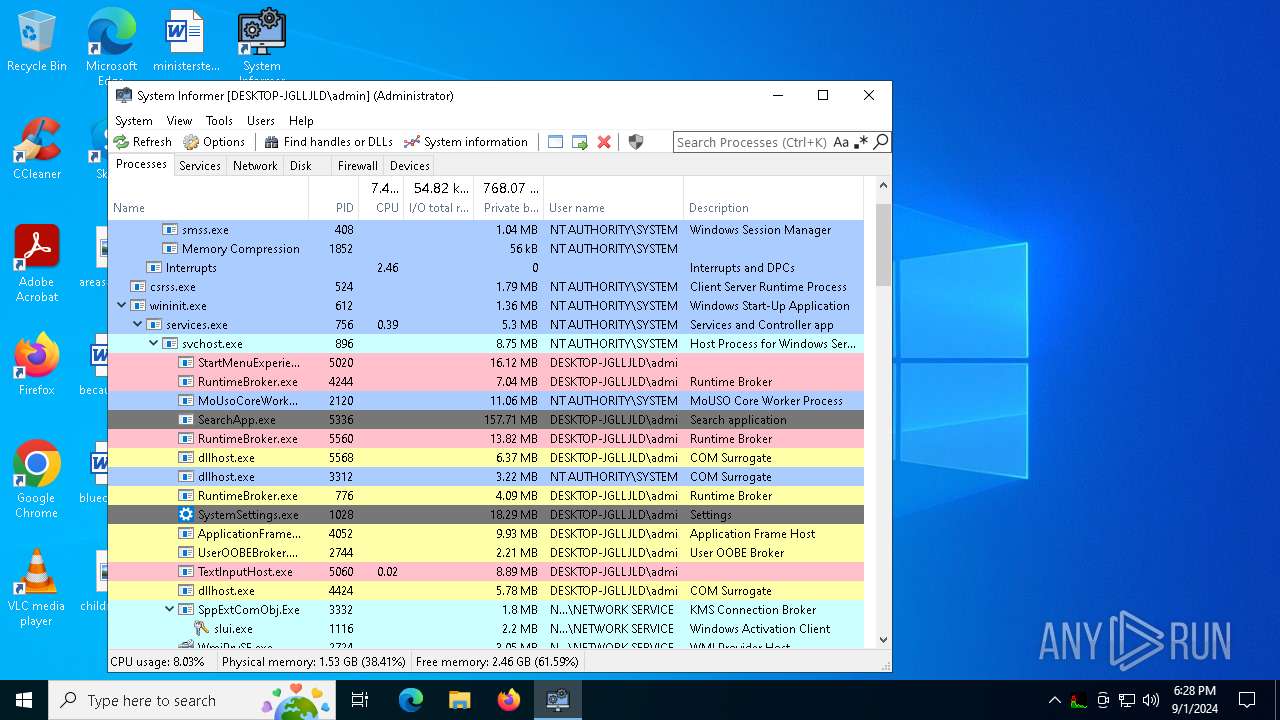This screenshot has width=1280, height=720.
Task: Click the find window toolbar icon
Action: [556, 142]
